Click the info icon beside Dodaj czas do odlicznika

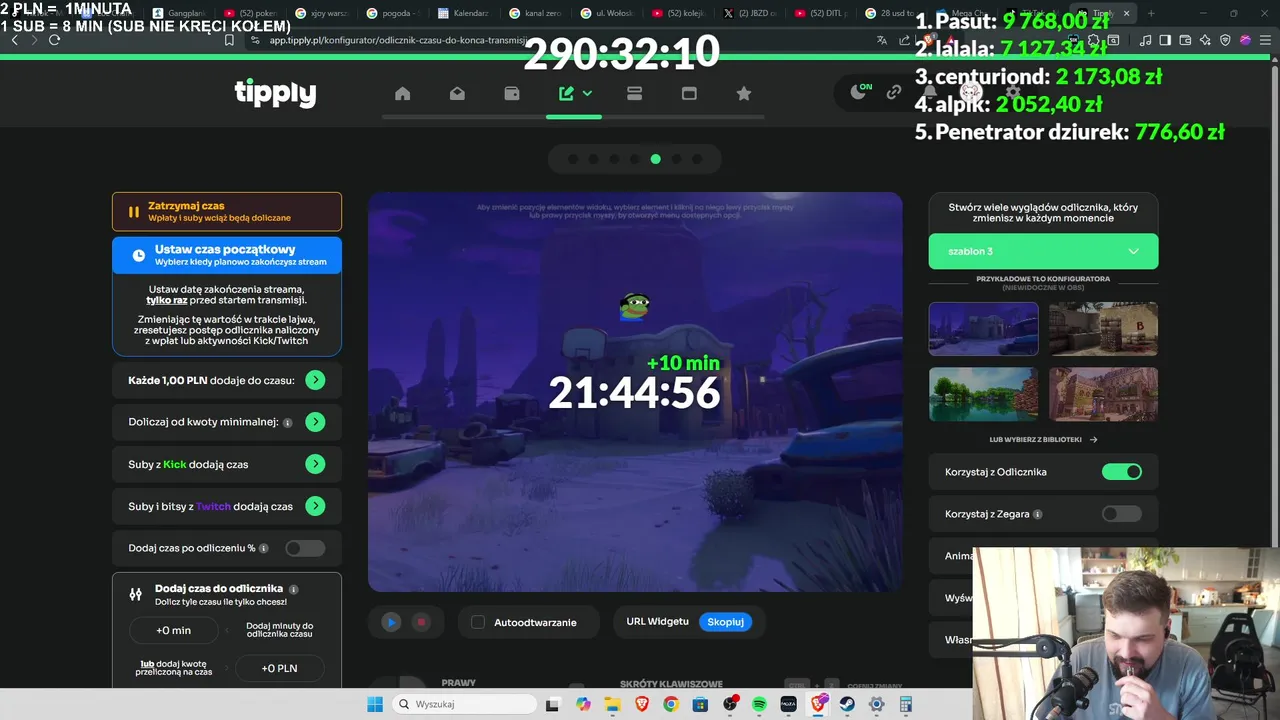pyautogui.click(x=294, y=589)
